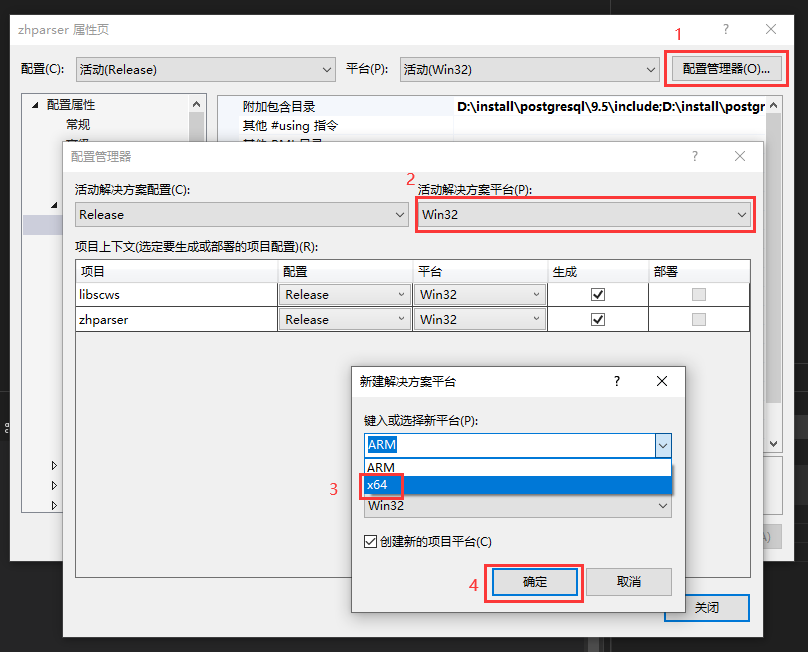This screenshot has width=808, height=652.
Task: Click the 平台 column header in project table
Action: coord(480,272)
